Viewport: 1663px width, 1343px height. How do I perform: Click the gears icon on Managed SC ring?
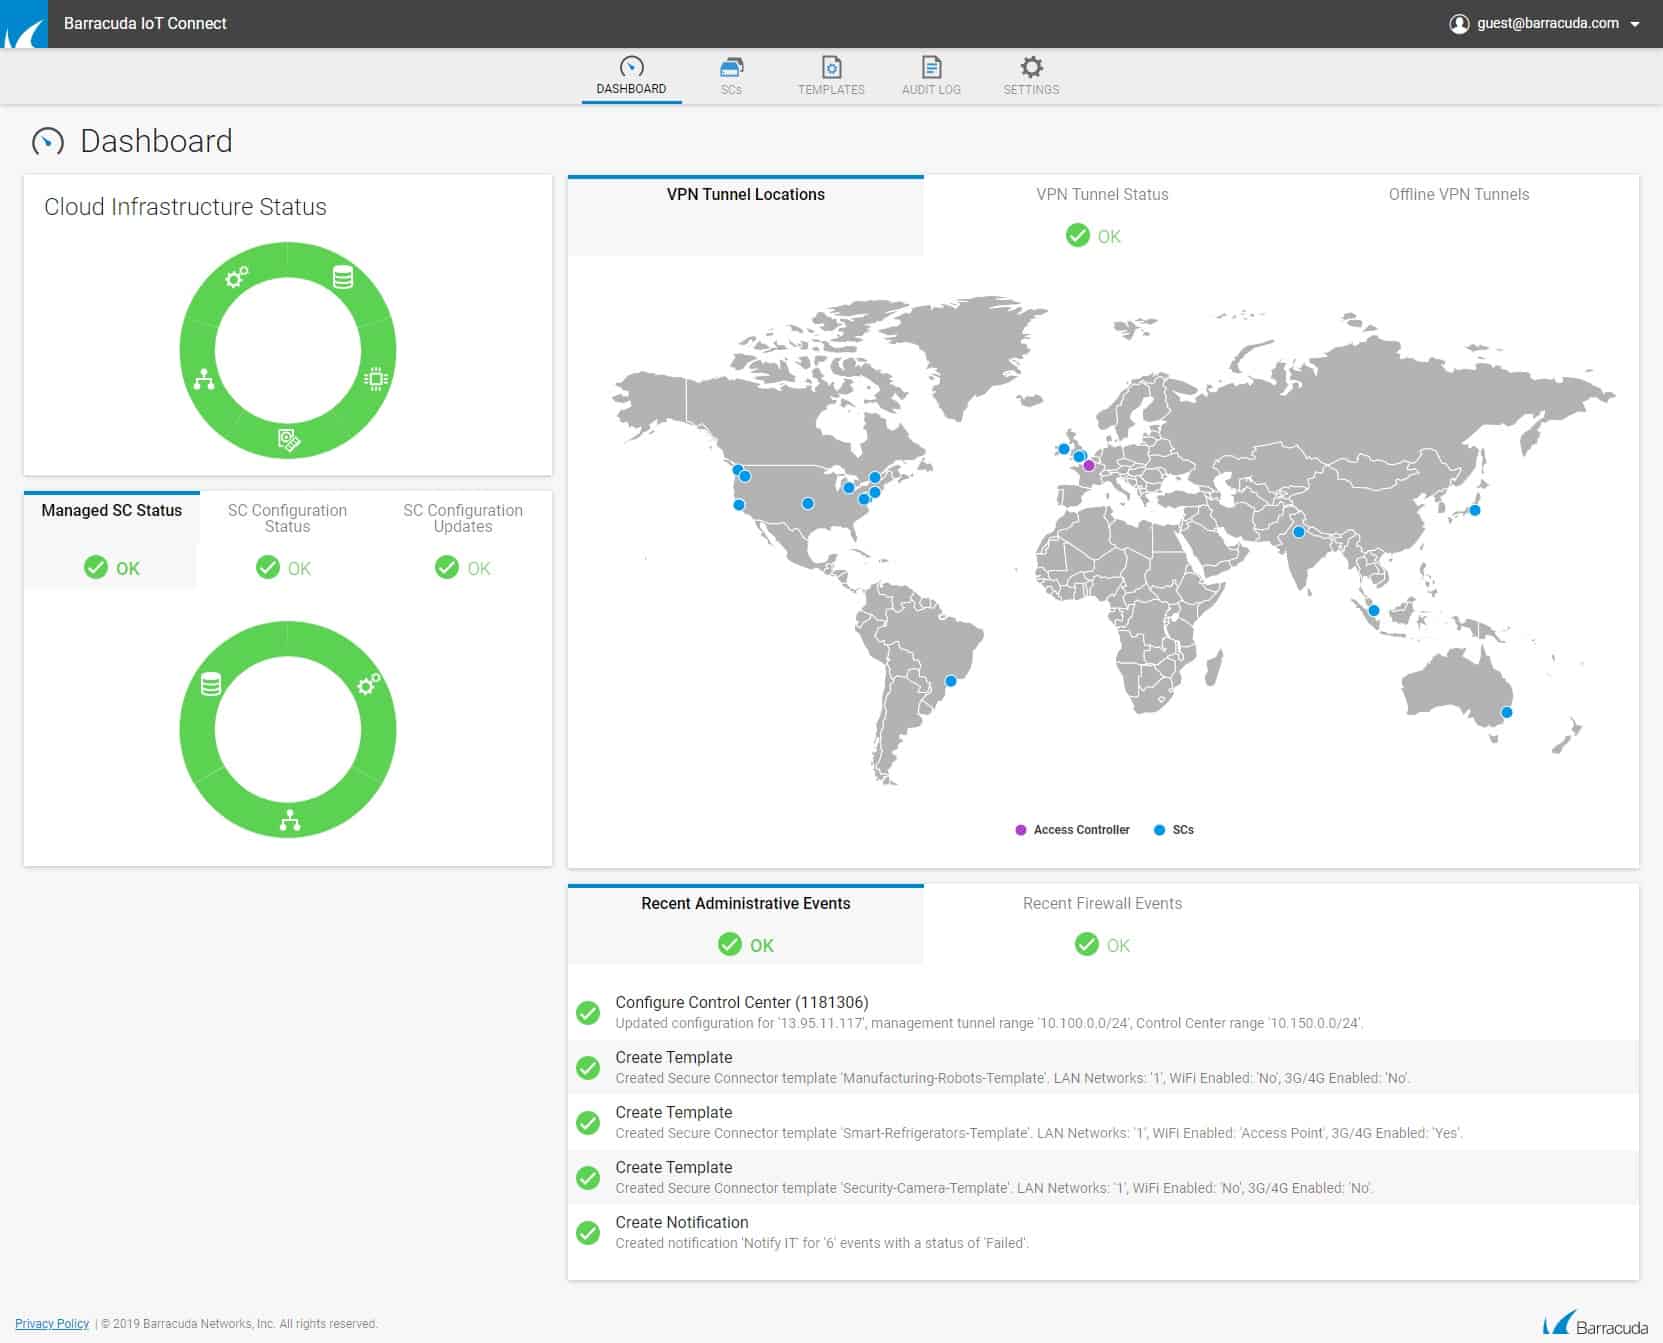pyautogui.click(x=369, y=684)
